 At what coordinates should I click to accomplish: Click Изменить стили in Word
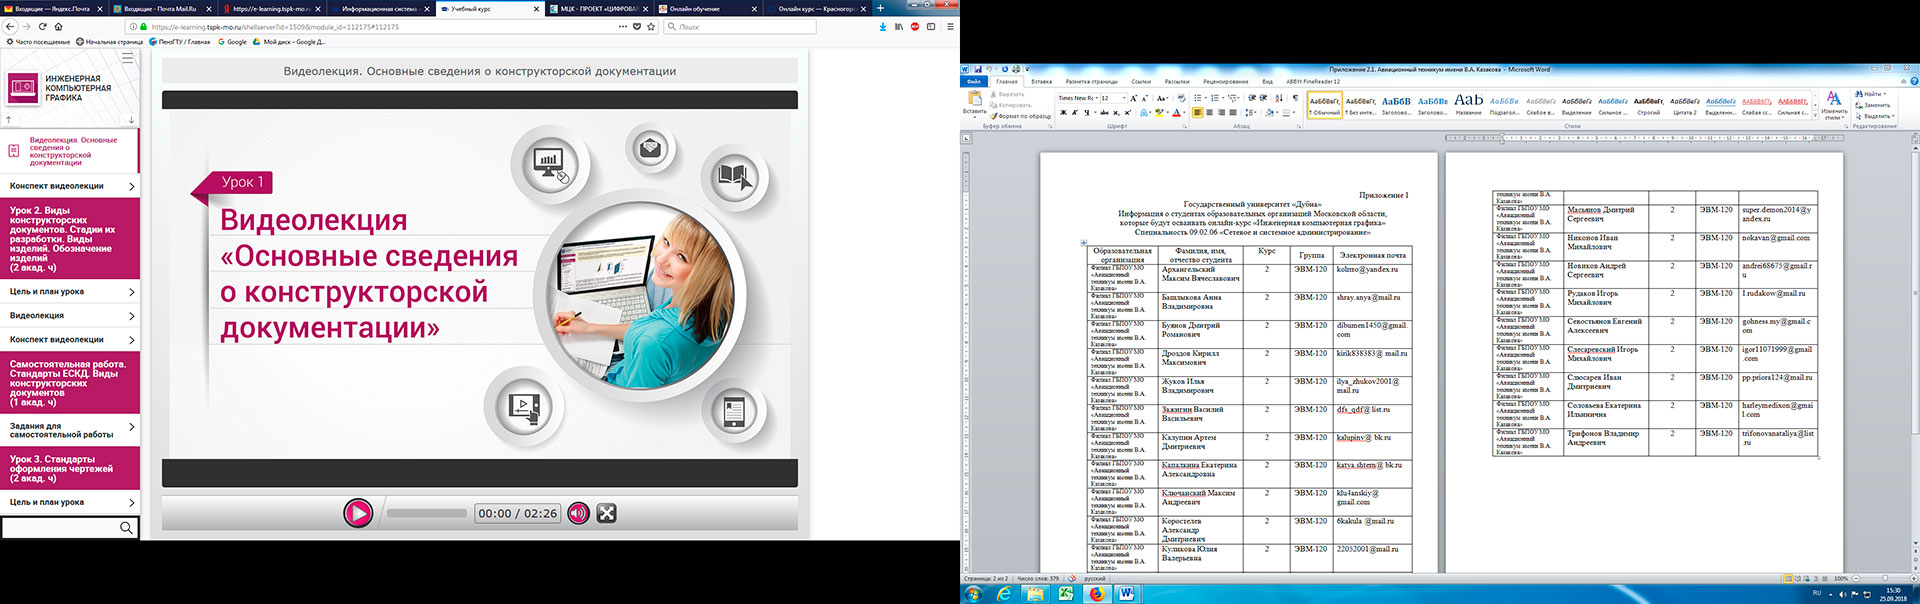pos(1834,105)
